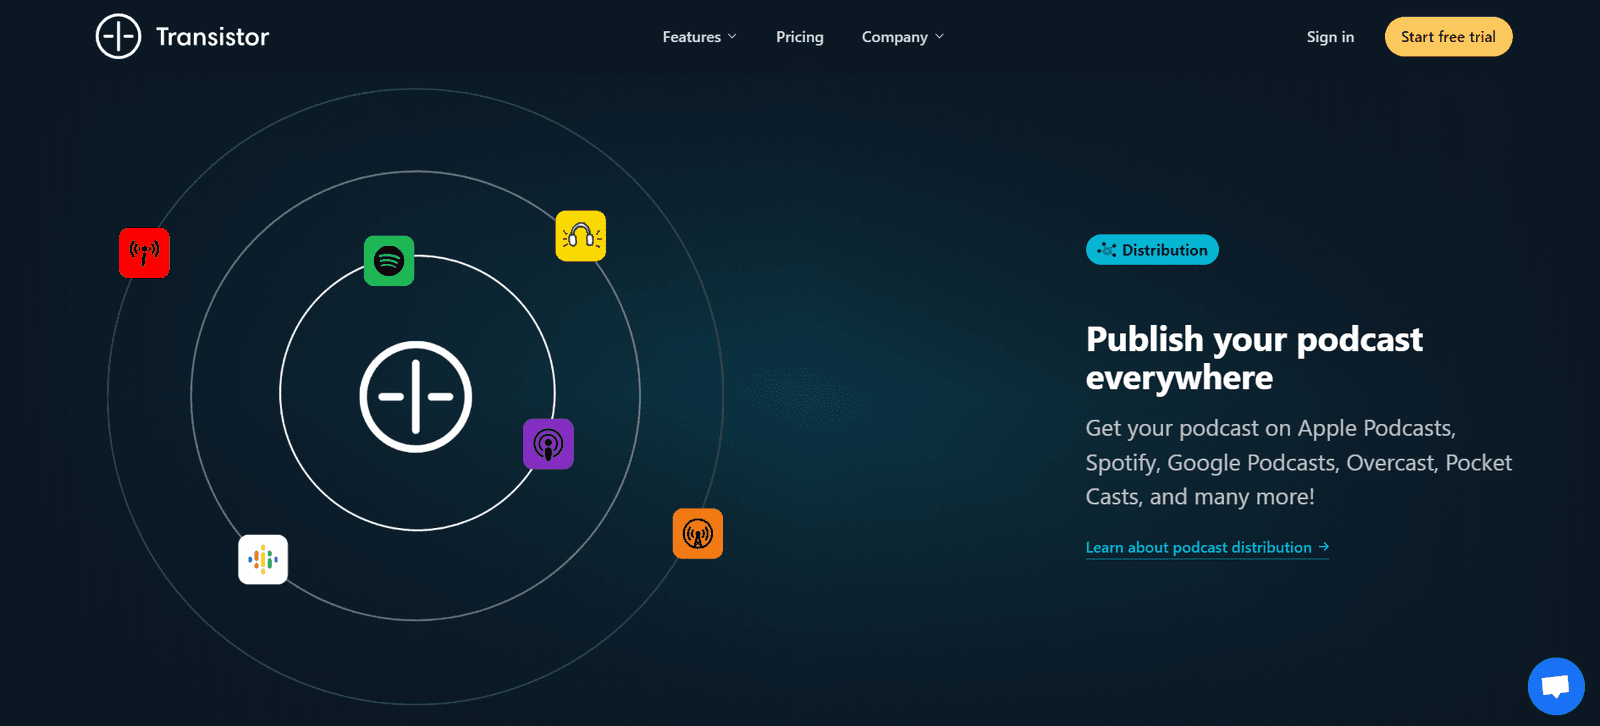Open the blue chat support bubble
This screenshot has height=726, width=1600.
[1556, 686]
